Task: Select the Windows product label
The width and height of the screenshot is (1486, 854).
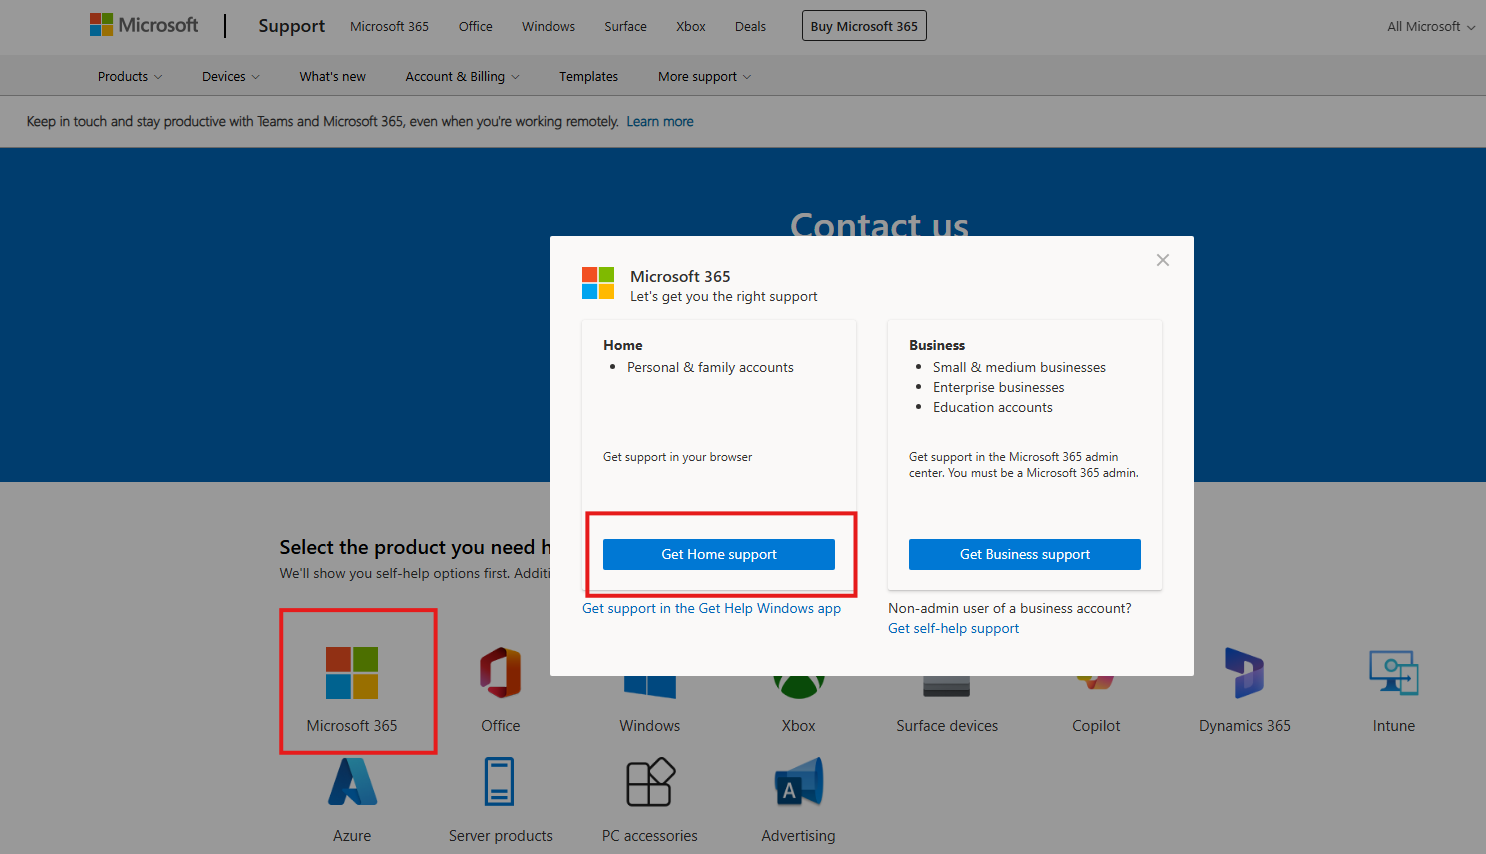Action: 650,726
